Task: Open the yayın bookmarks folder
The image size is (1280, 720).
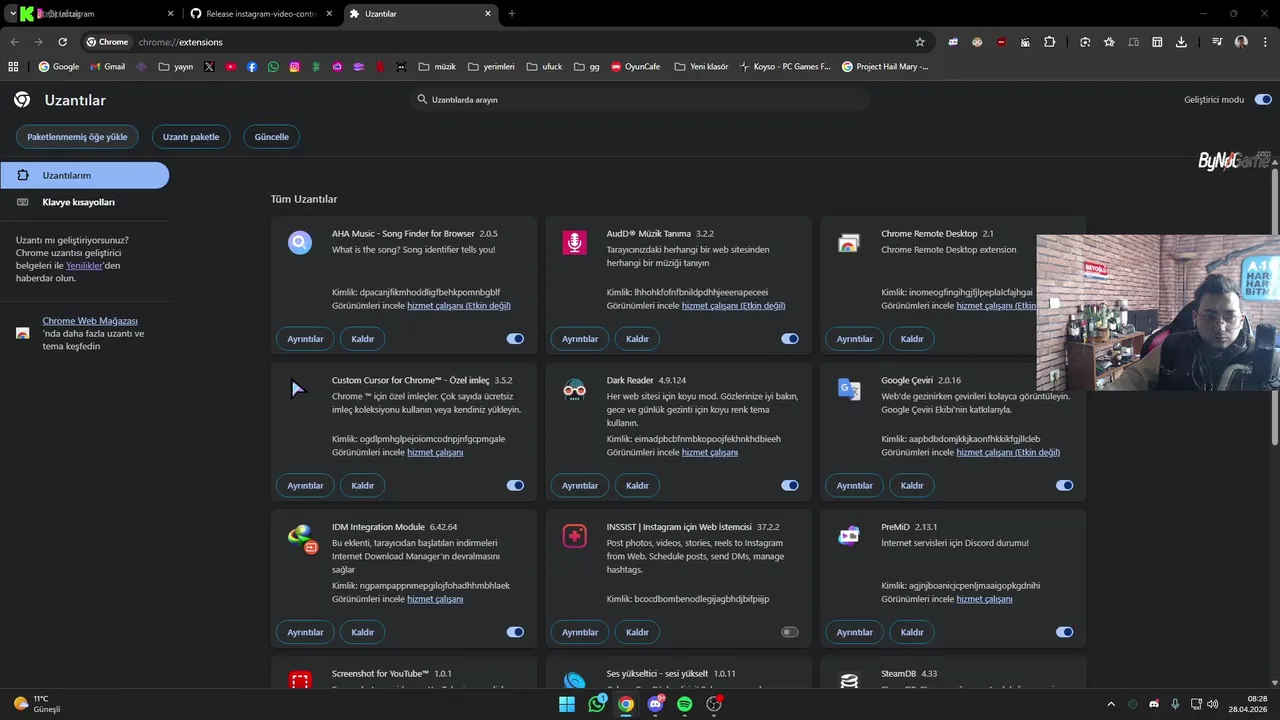Action: coord(176,67)
